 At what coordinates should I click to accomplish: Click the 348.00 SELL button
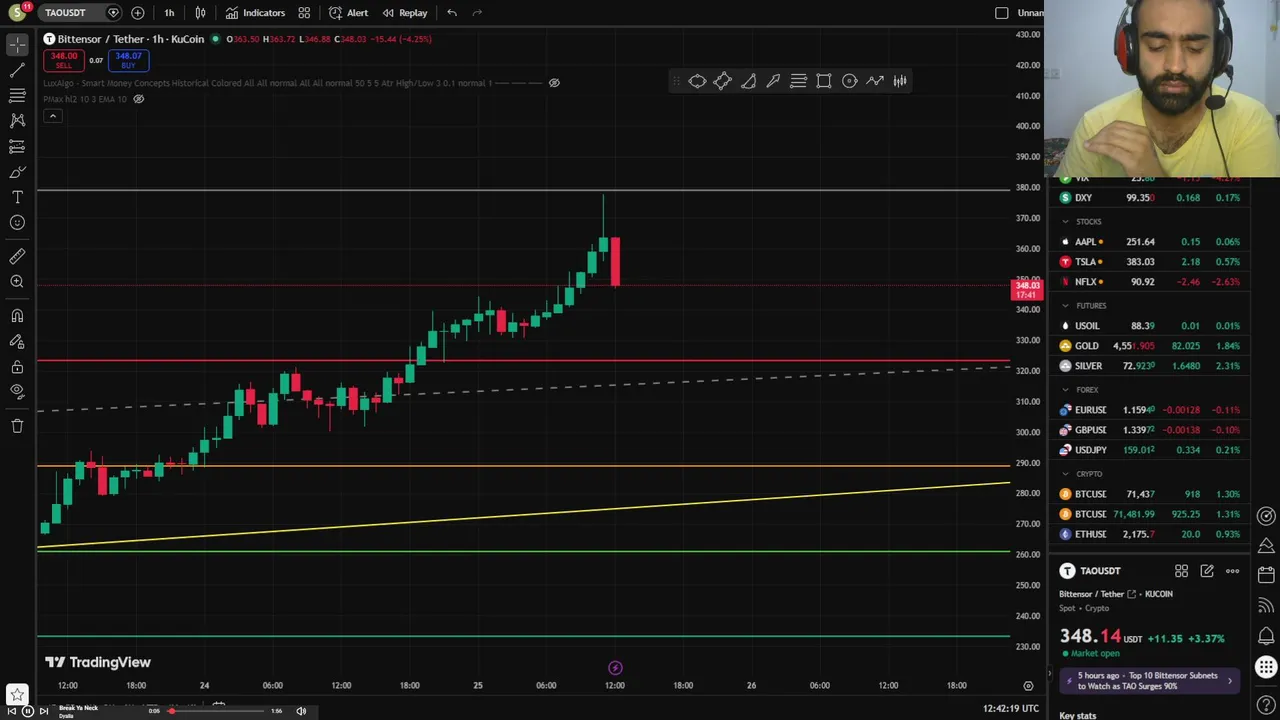pos(64,60)
